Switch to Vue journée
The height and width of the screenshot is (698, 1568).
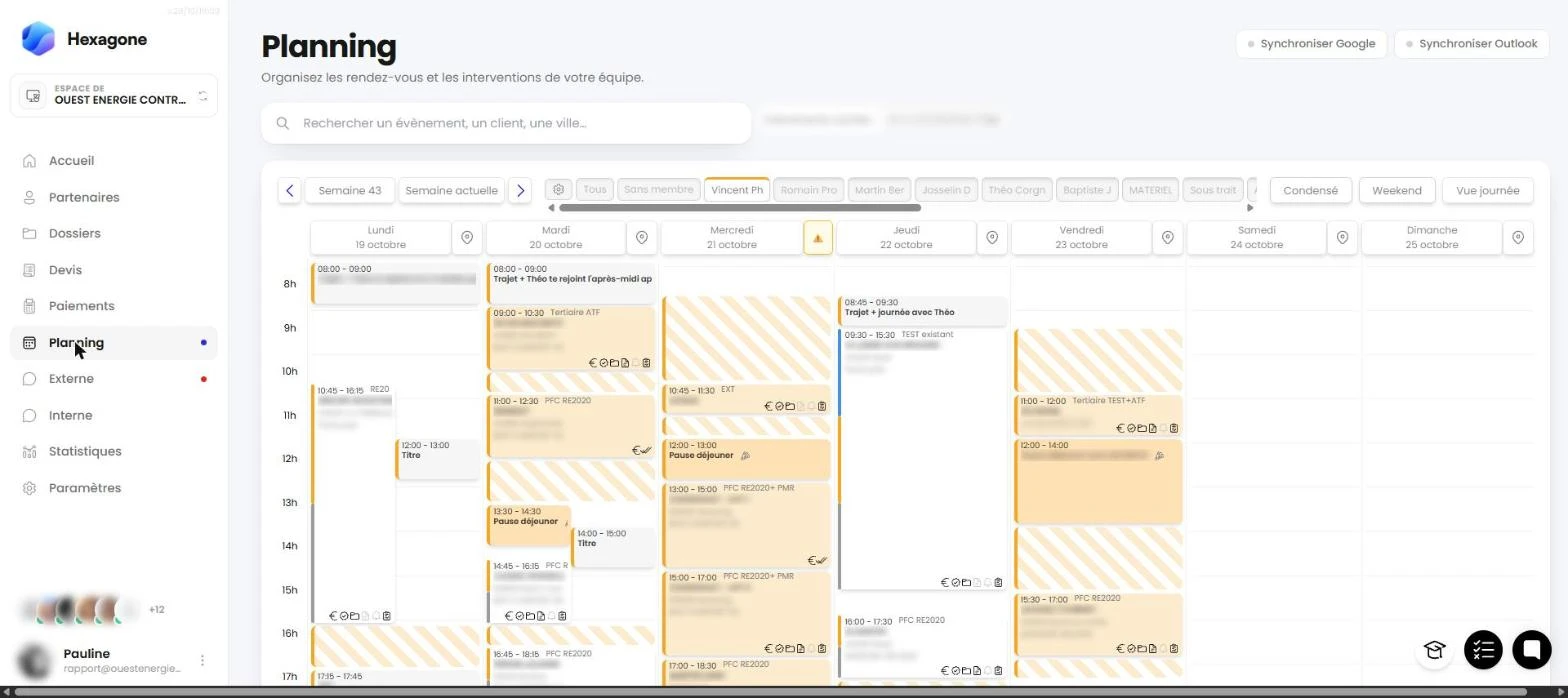coord(1487,190)
